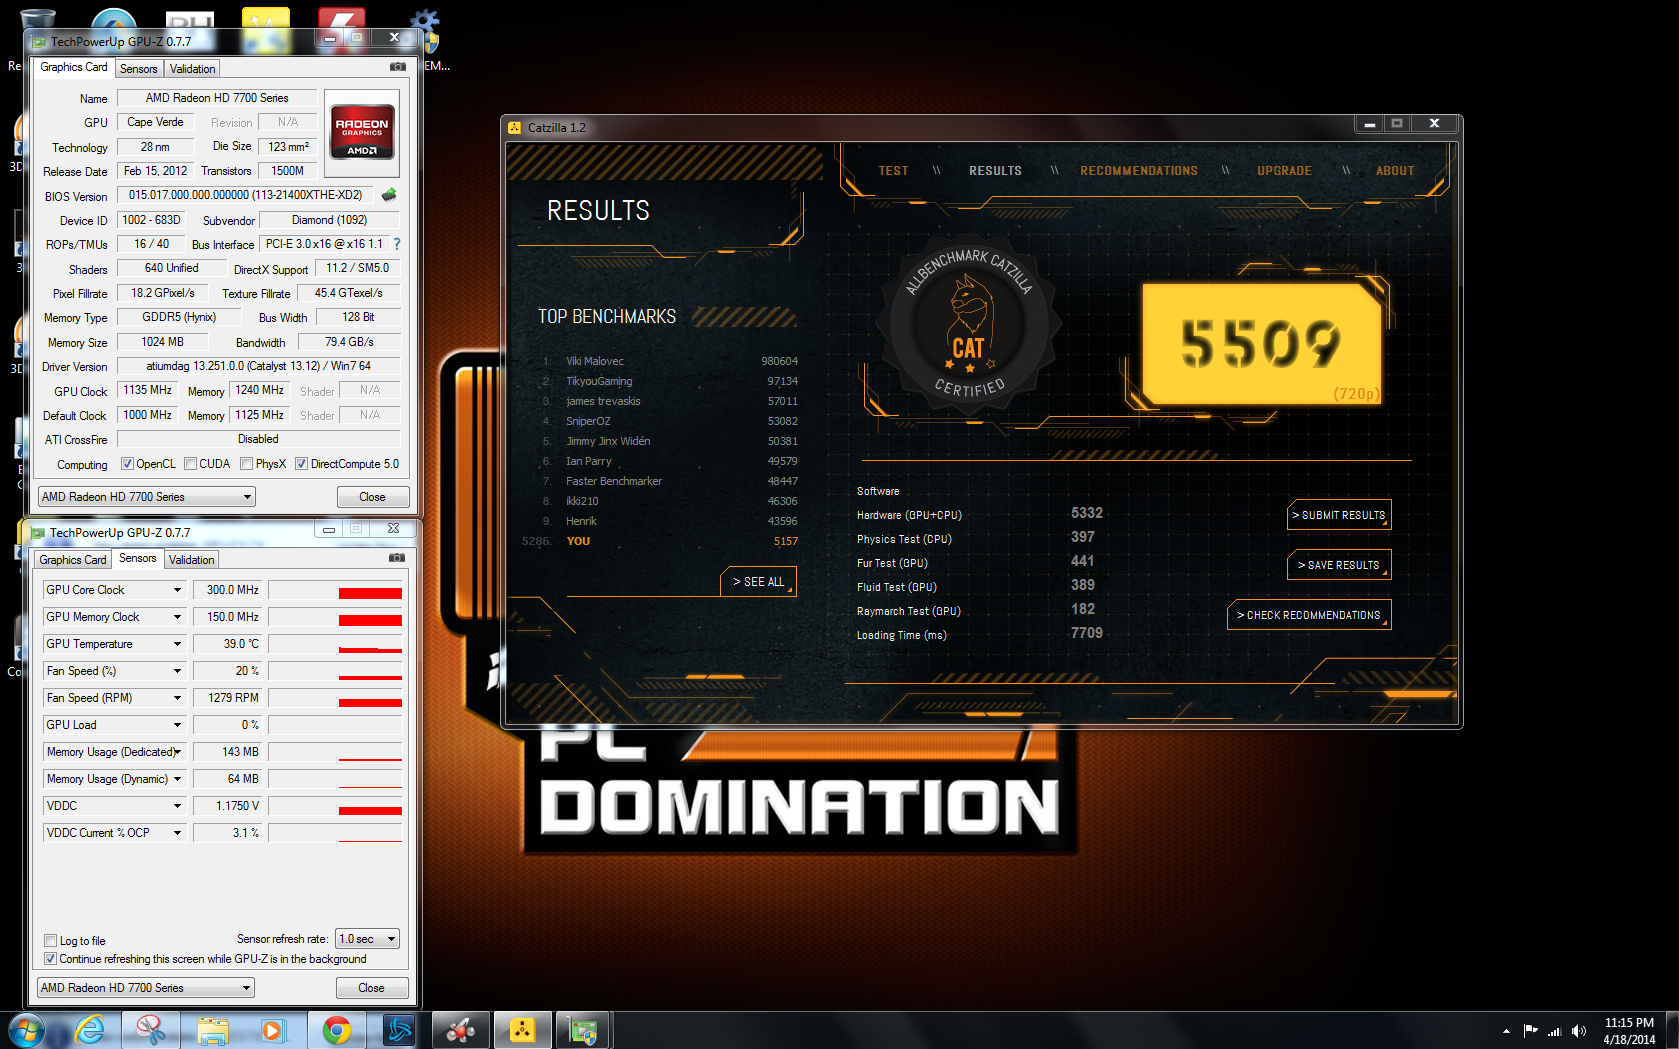
Task: Enable the Log to file checkbox
Action: [x=50, y=941]
